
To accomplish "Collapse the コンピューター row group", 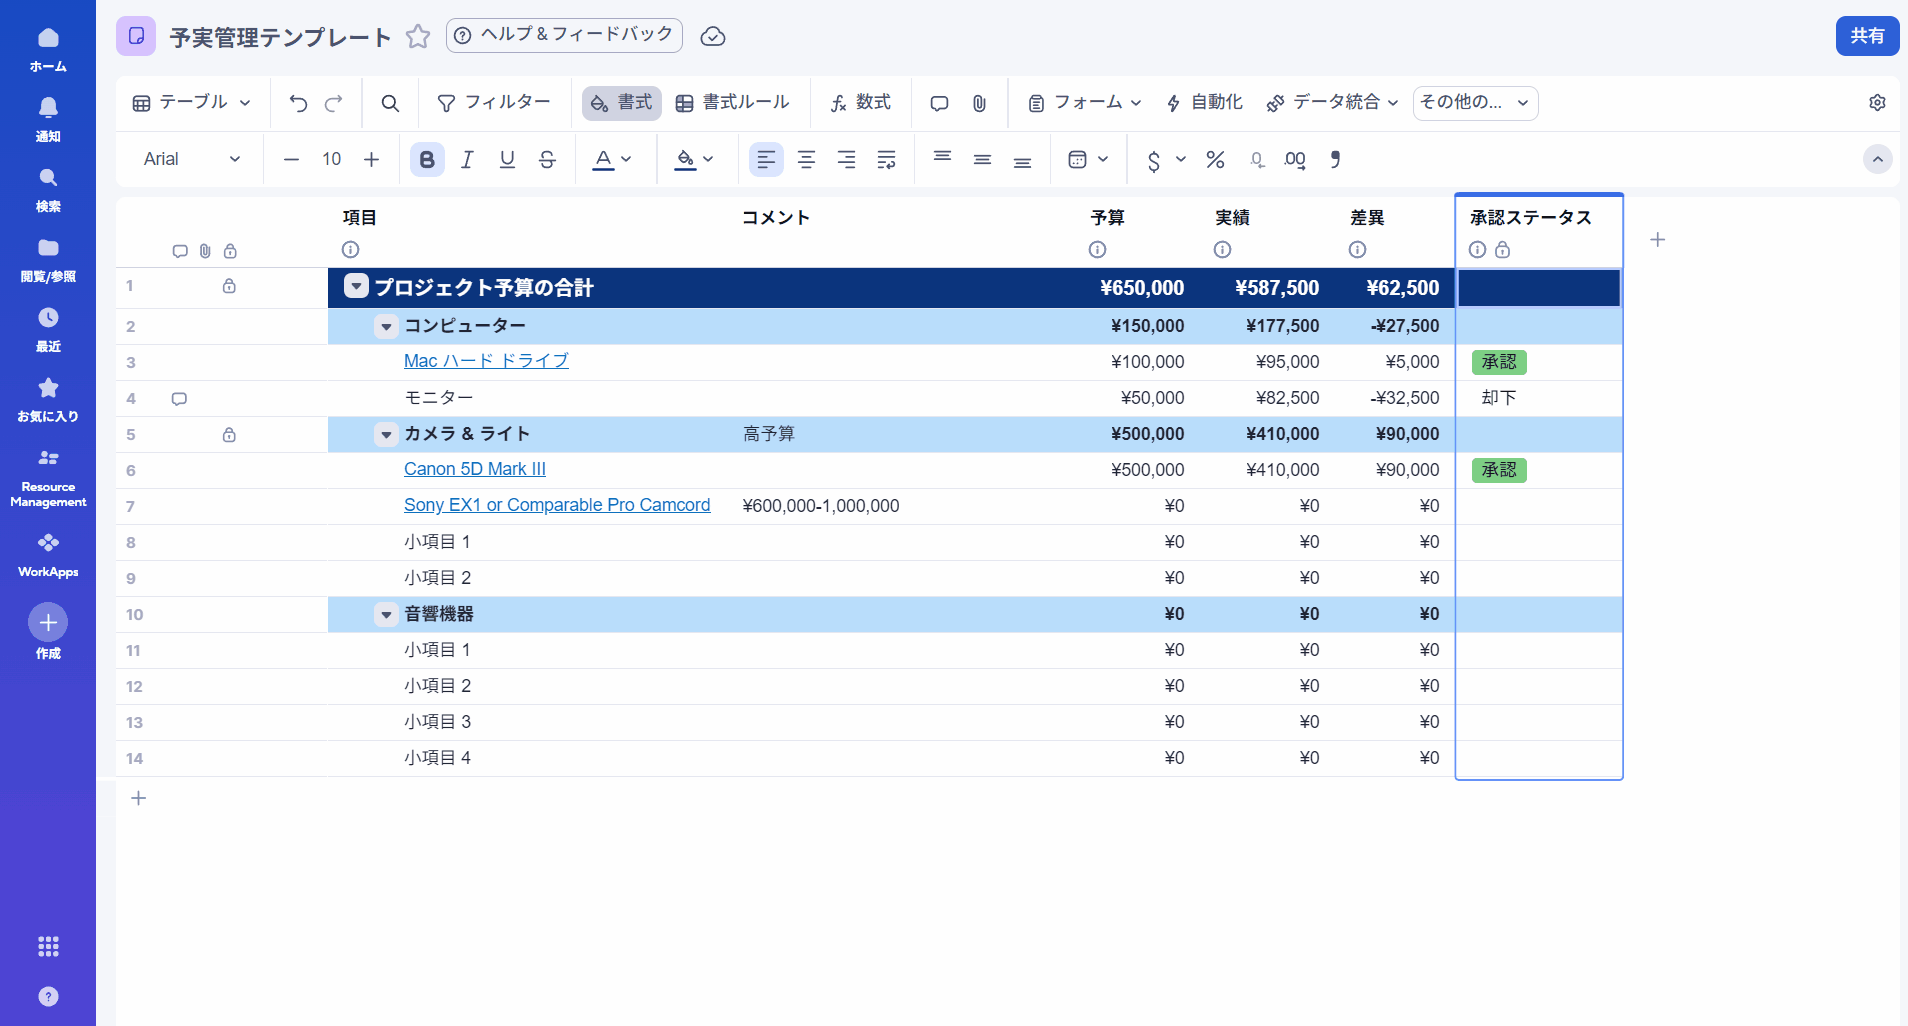I will [386, 327].
